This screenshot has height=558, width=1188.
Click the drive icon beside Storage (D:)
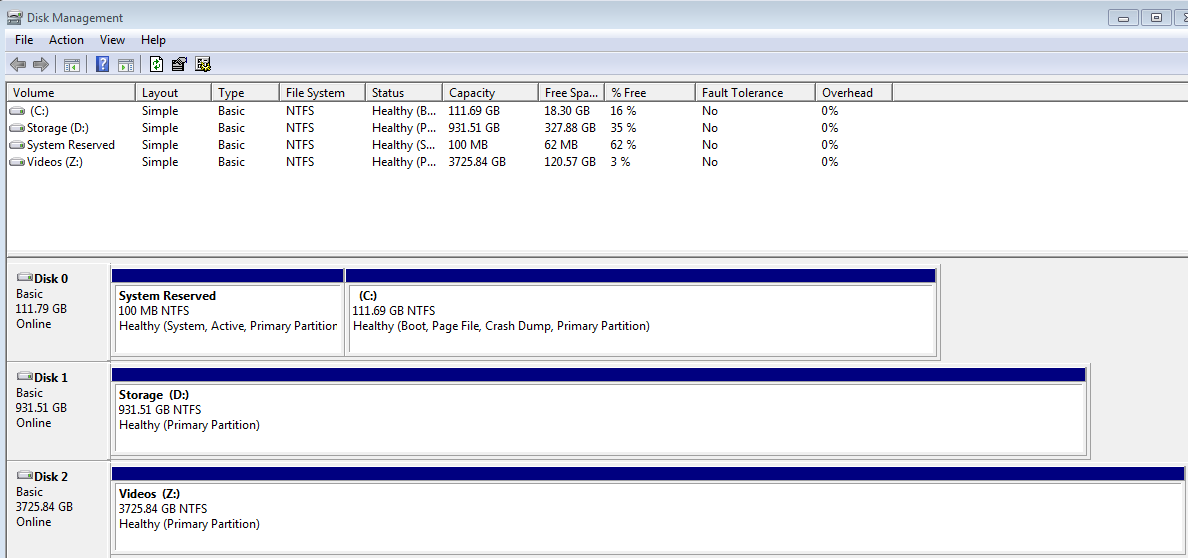tap(17, 128)
